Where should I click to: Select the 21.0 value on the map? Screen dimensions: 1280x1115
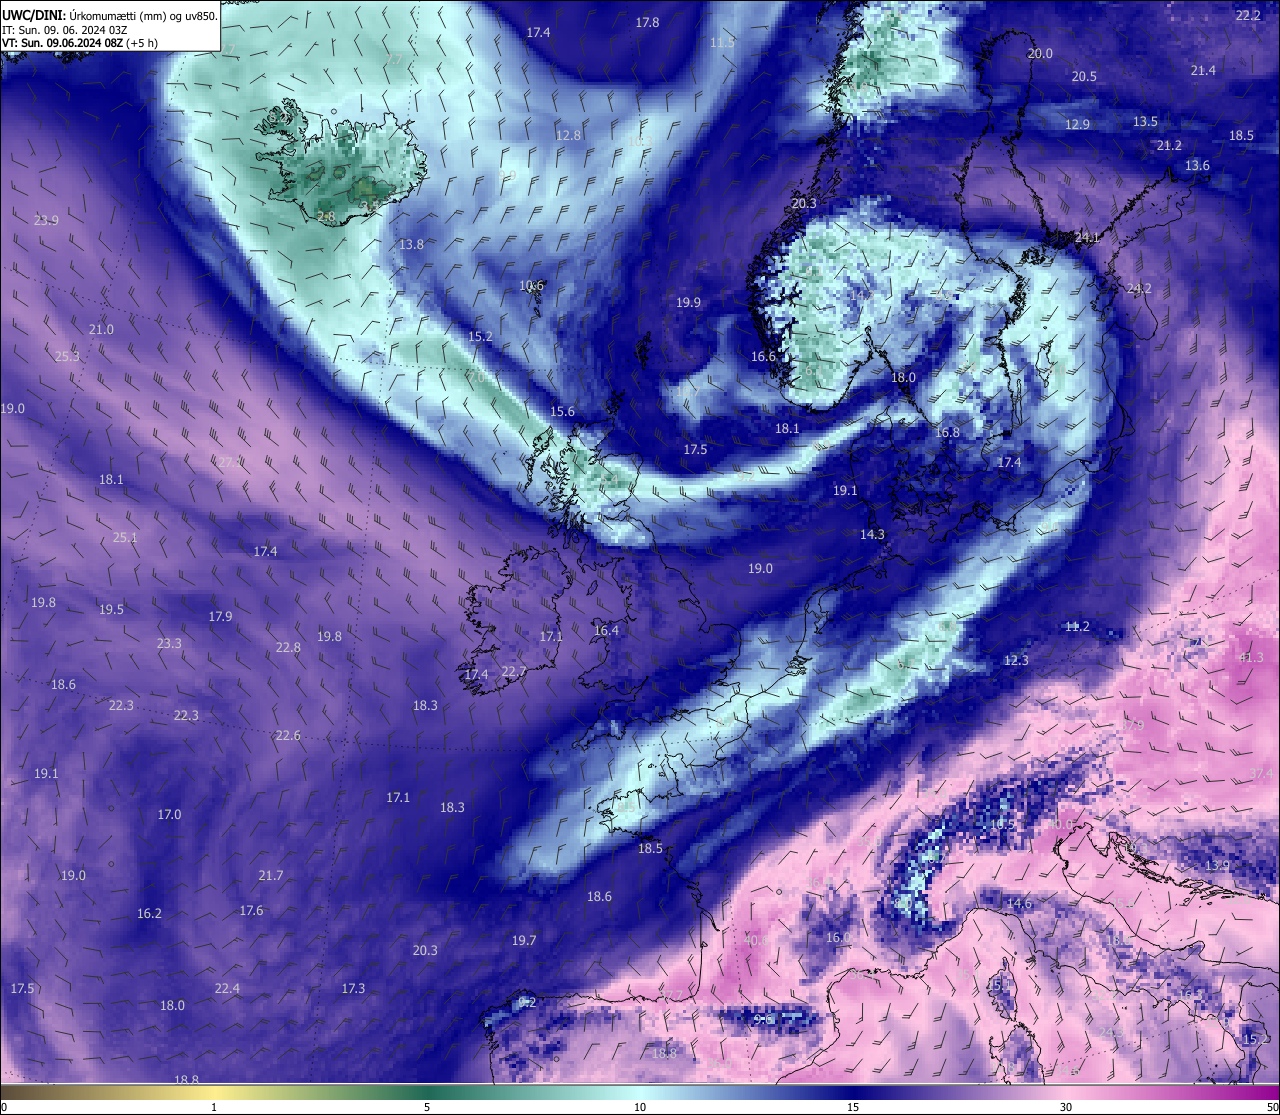(x=101, y=329)
